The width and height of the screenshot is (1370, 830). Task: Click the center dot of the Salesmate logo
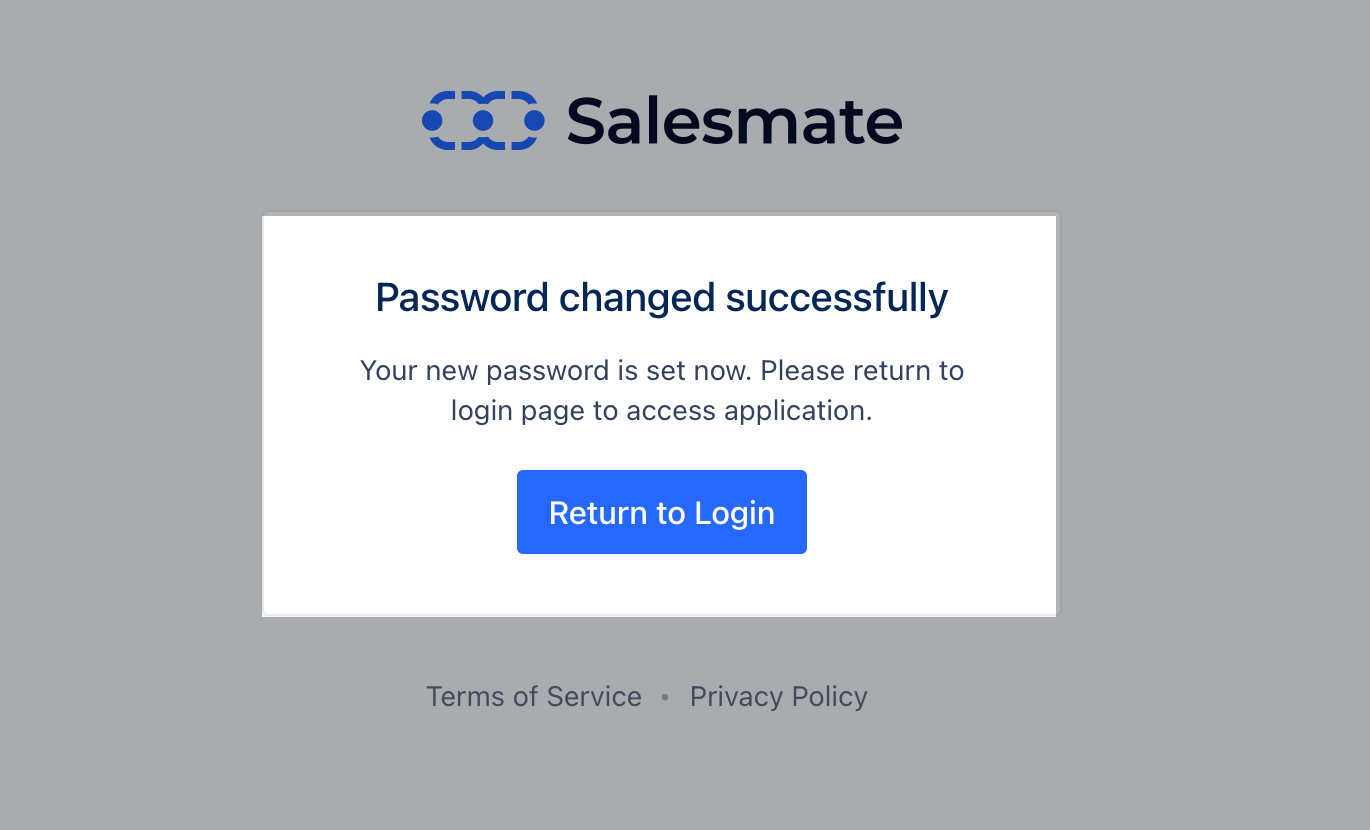click(x=483, y=121)
